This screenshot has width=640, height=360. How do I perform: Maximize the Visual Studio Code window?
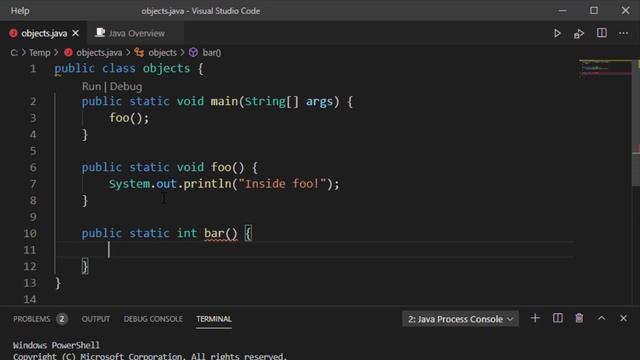pos(594,10)
